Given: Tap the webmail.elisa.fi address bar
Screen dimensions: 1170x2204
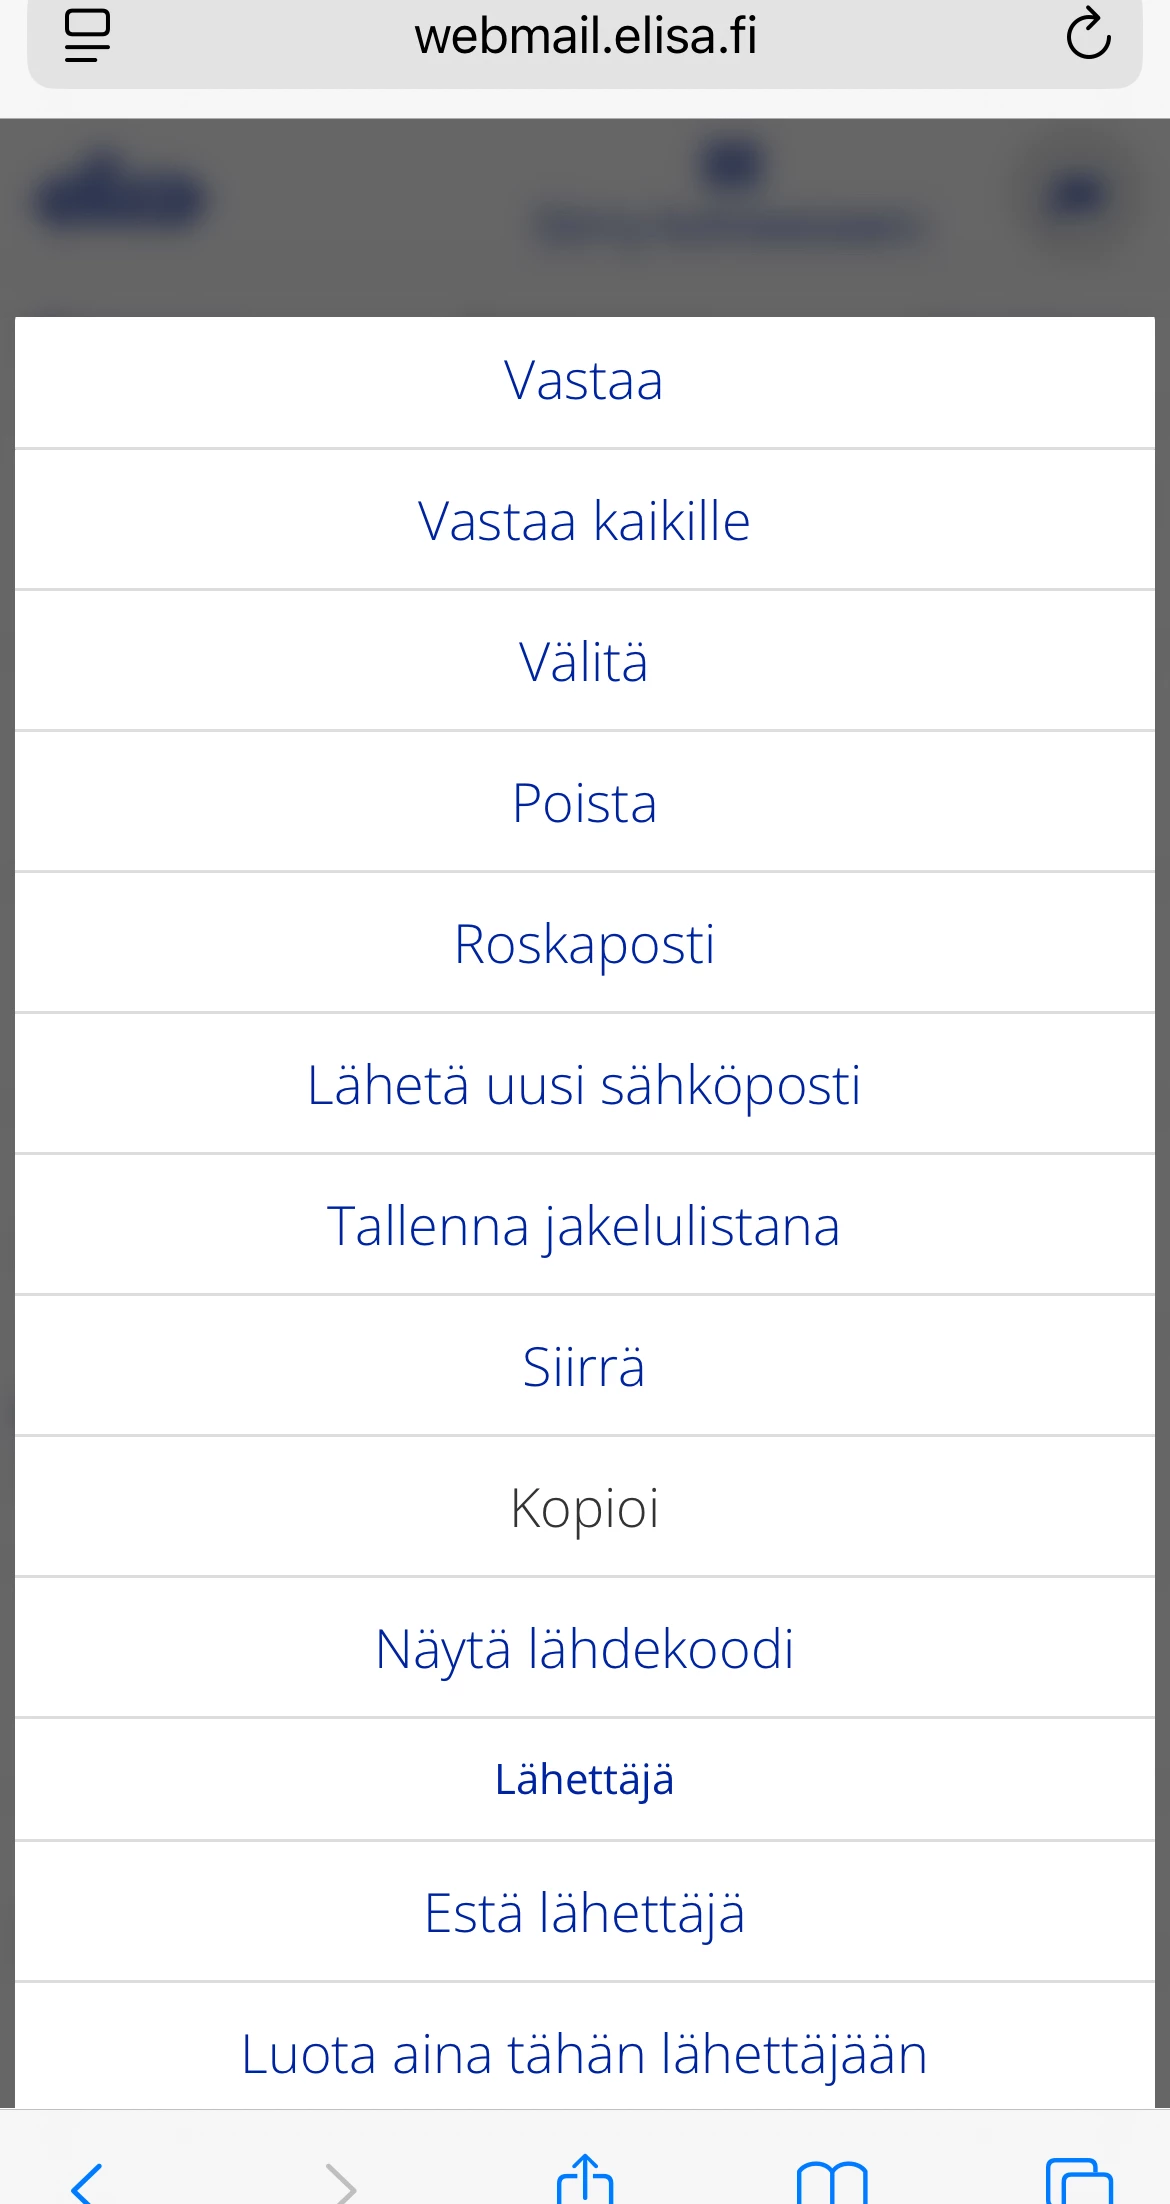Looking at the screenshot, I should 585,38.
